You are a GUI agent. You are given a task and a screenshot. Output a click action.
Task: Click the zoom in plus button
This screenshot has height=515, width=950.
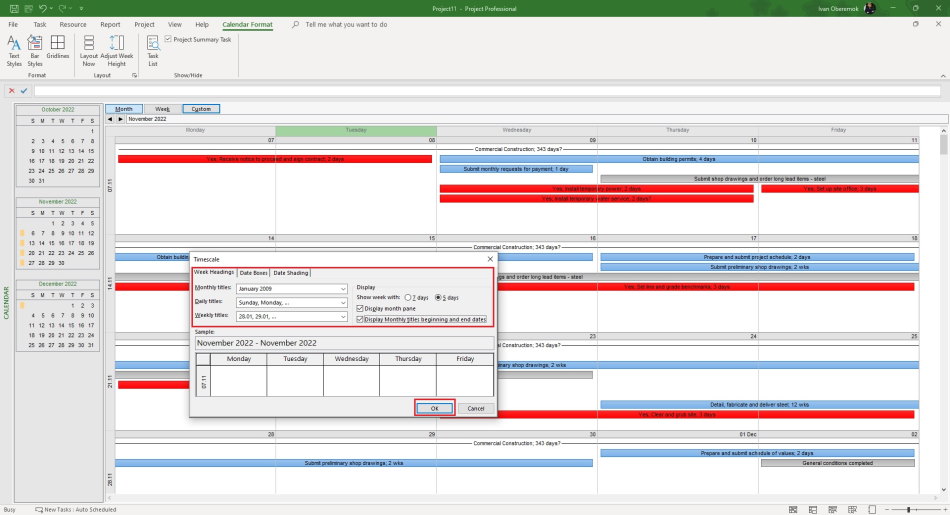tap(945, 510)
